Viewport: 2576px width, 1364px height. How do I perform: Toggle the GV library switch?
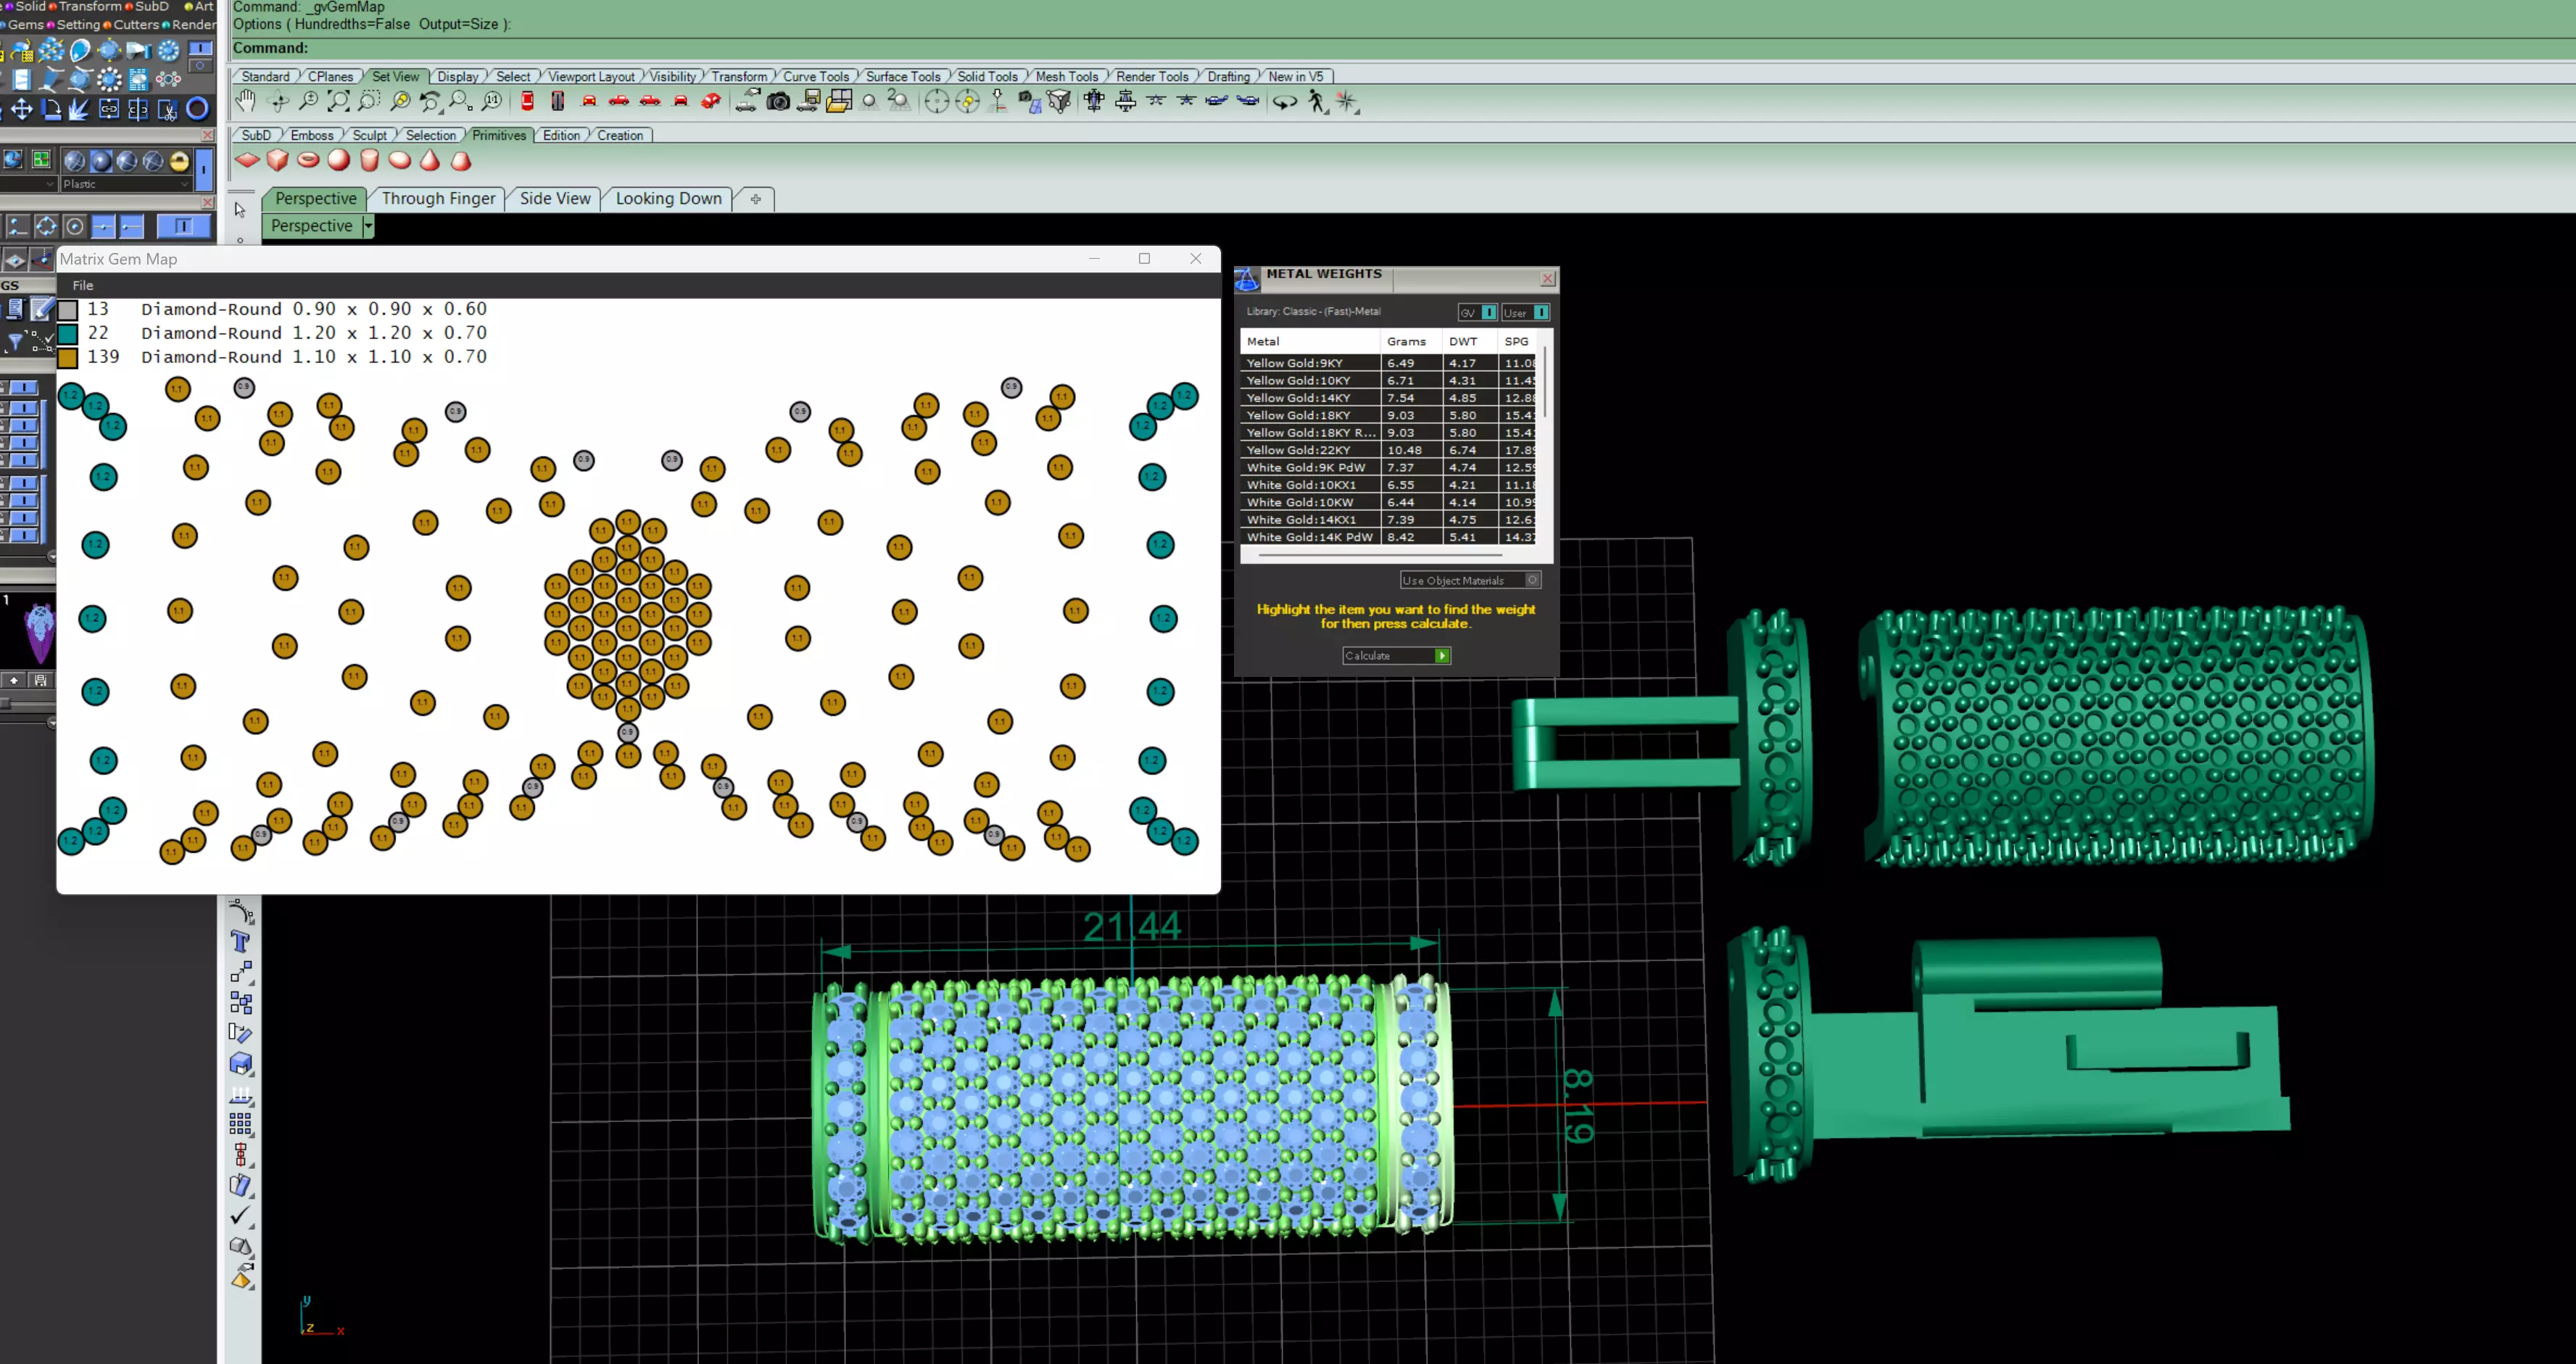click(x=1489, y=312)
